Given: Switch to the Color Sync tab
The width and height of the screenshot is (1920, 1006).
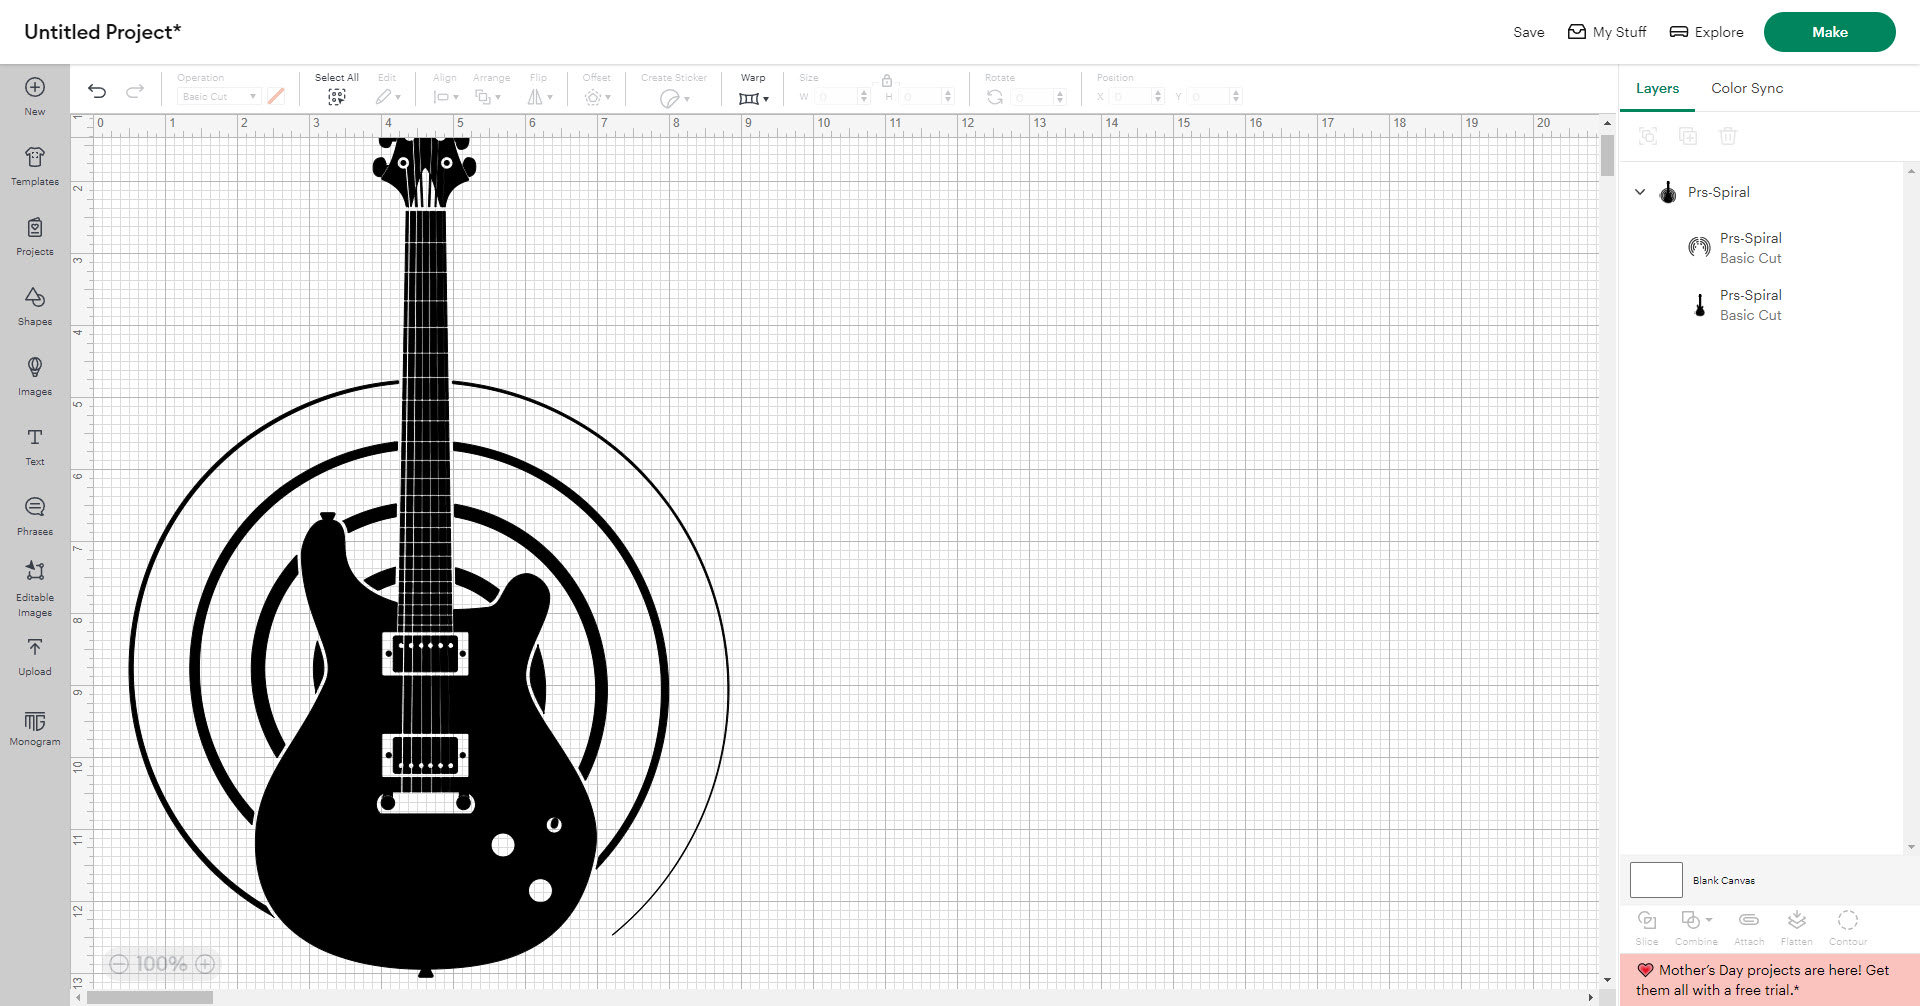Looking at the screenshot, I should click(1746, 88).
